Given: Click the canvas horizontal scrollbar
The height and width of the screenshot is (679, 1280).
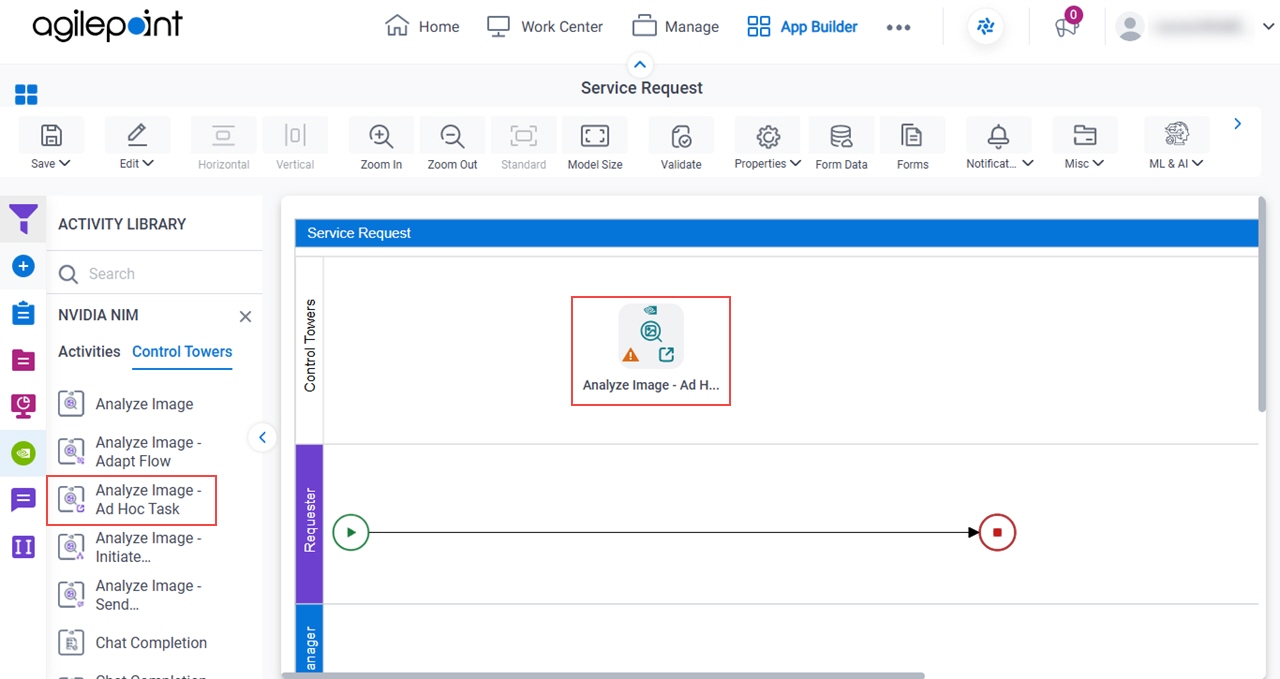Looking at the screenshot, I should click(x=604, y=675).
